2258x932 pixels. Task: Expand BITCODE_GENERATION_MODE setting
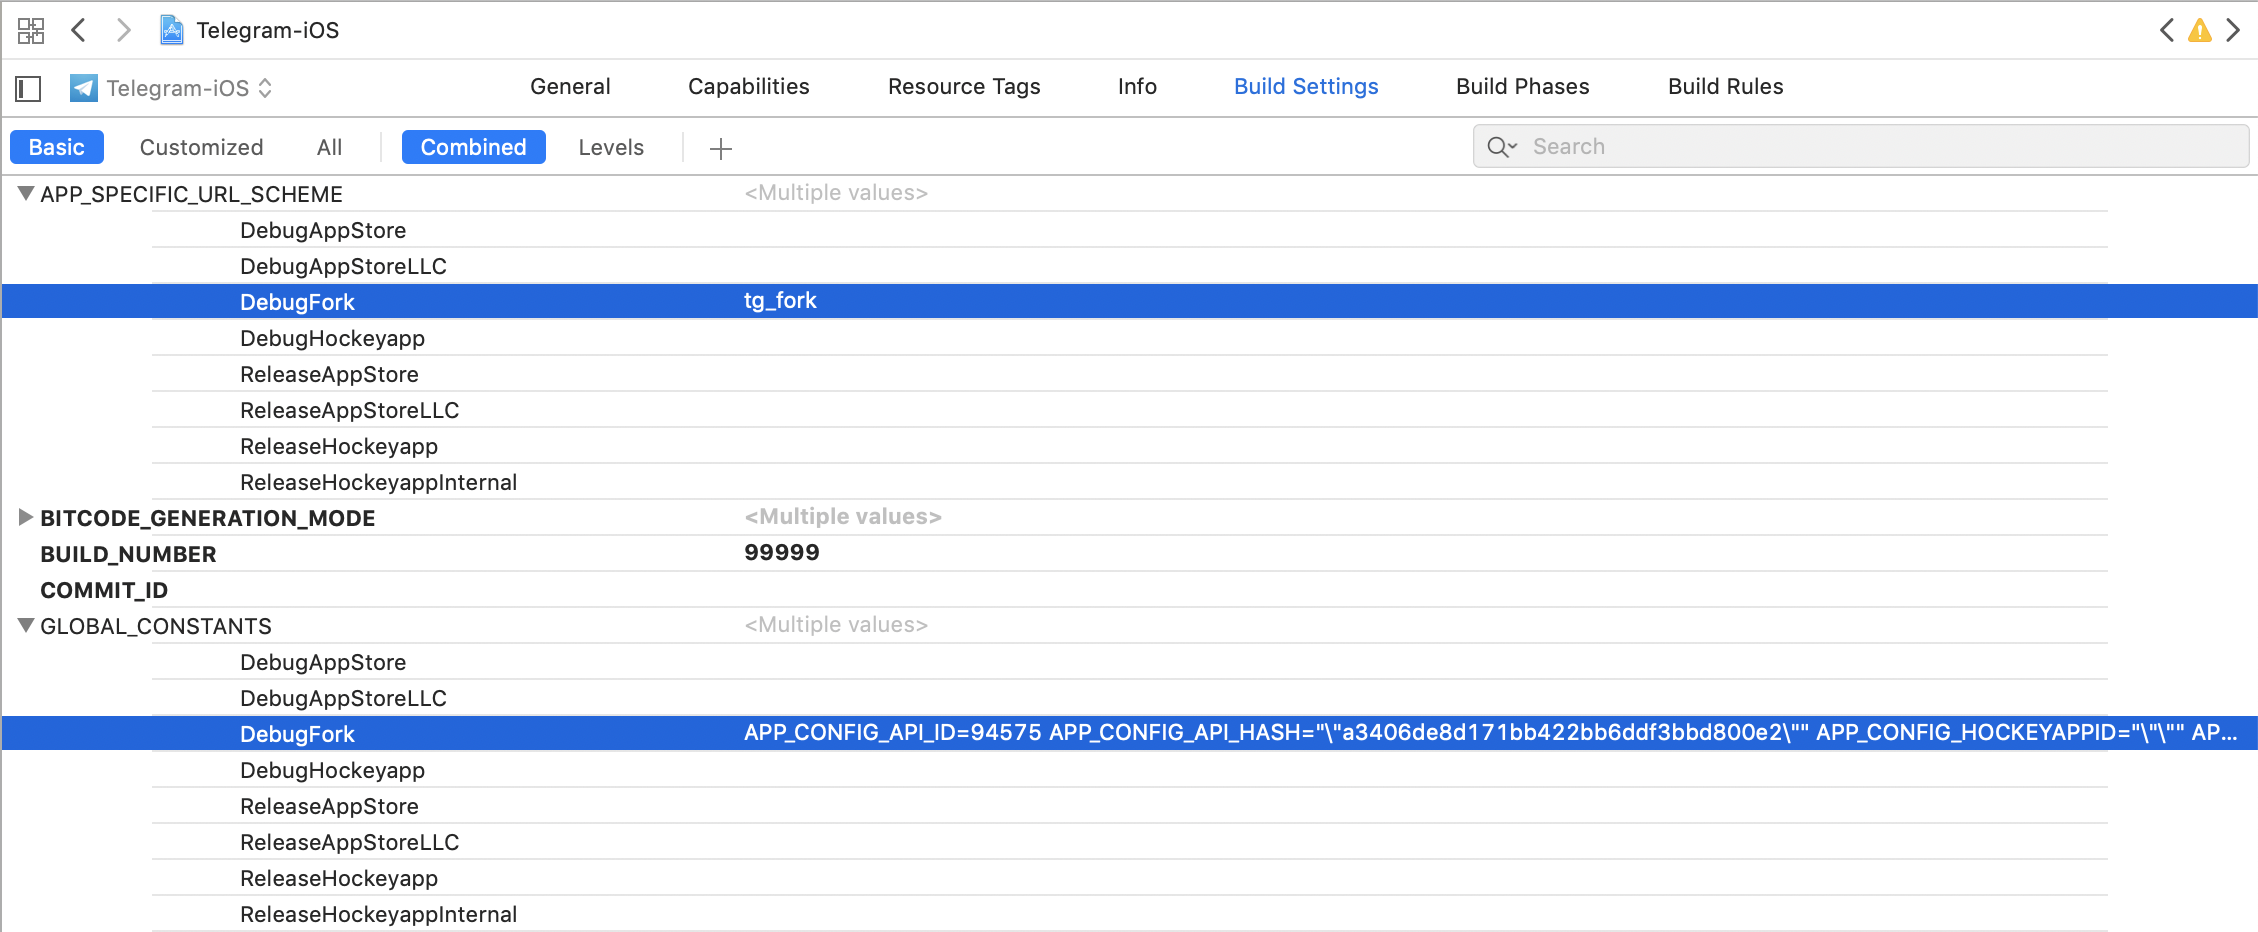[x=26, y=517]
